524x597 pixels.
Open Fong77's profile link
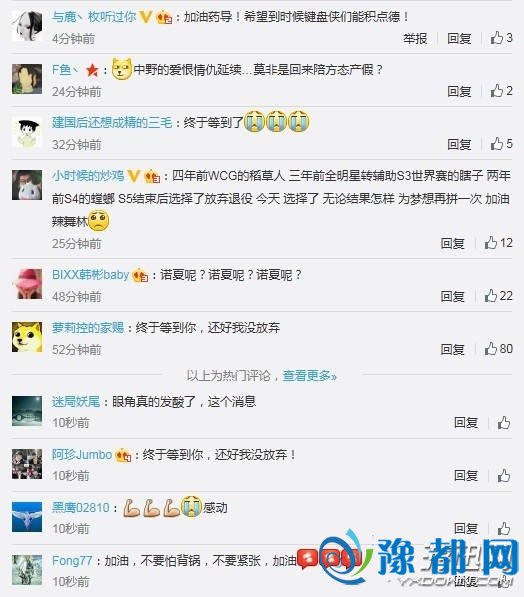[x=72, y=560]
